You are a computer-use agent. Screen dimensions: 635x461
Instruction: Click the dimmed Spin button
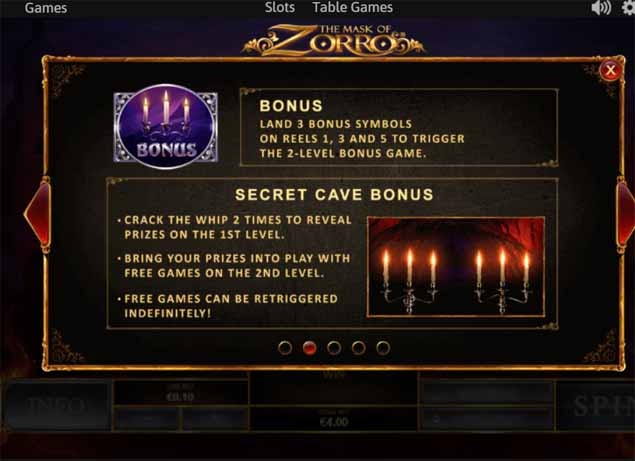(597, 405)
